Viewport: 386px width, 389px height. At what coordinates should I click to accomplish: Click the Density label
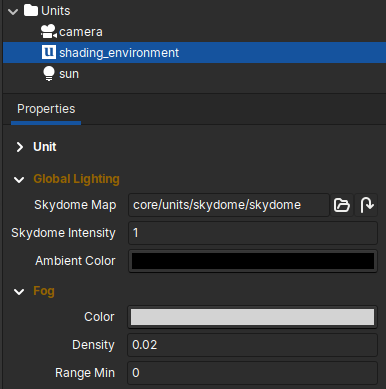93,345
